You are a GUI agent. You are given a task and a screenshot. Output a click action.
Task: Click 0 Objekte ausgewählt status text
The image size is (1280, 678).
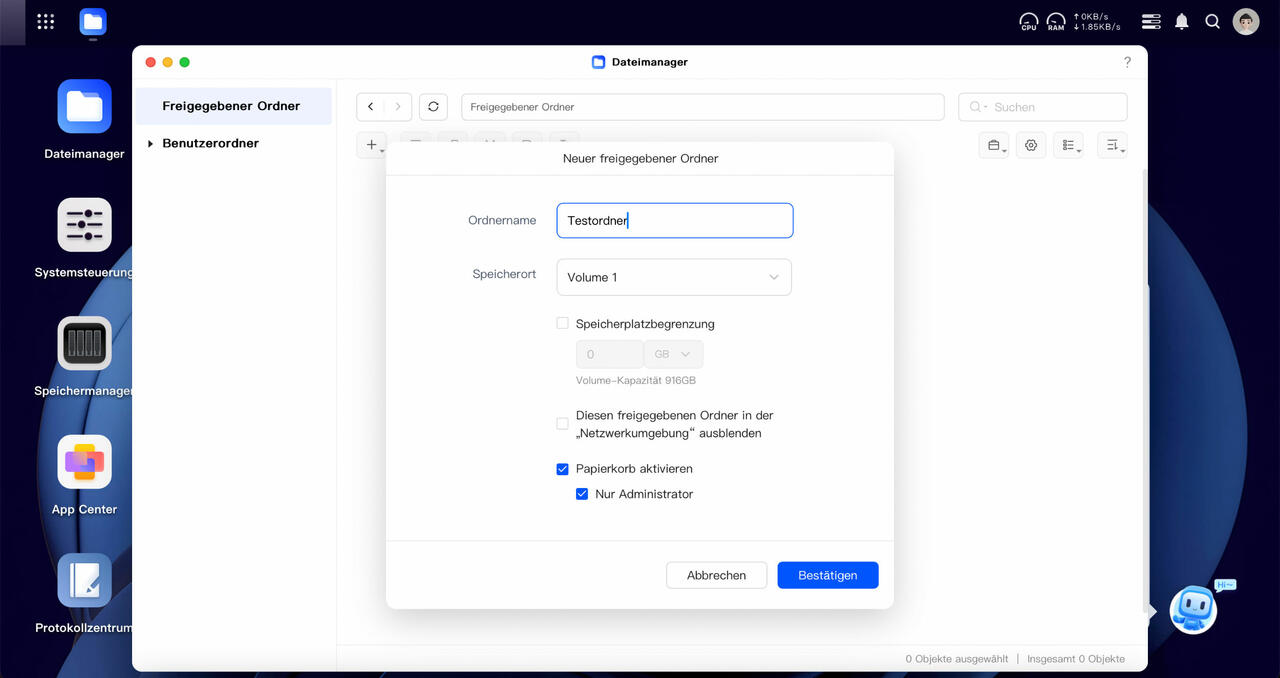click(x=957, y=659)
